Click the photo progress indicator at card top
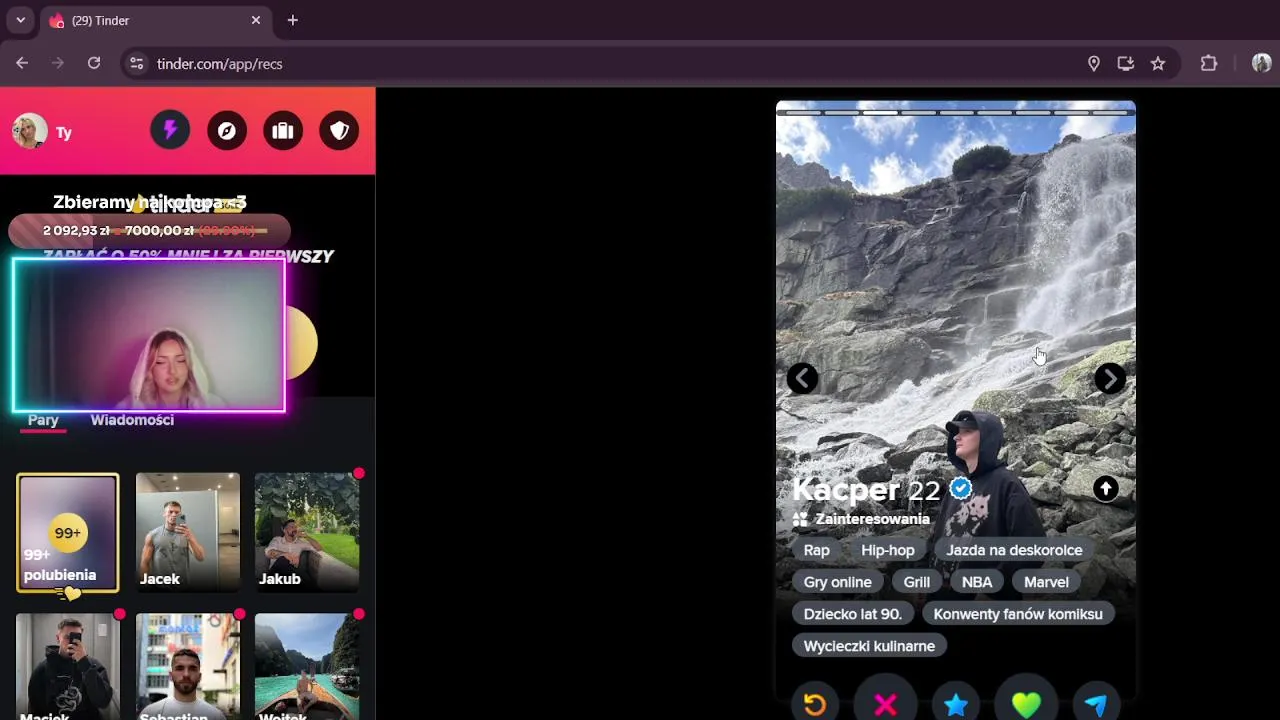Image resolution: width=1280 pixels, height=720 pixels. pyautogui.click(x=956, y=113)
